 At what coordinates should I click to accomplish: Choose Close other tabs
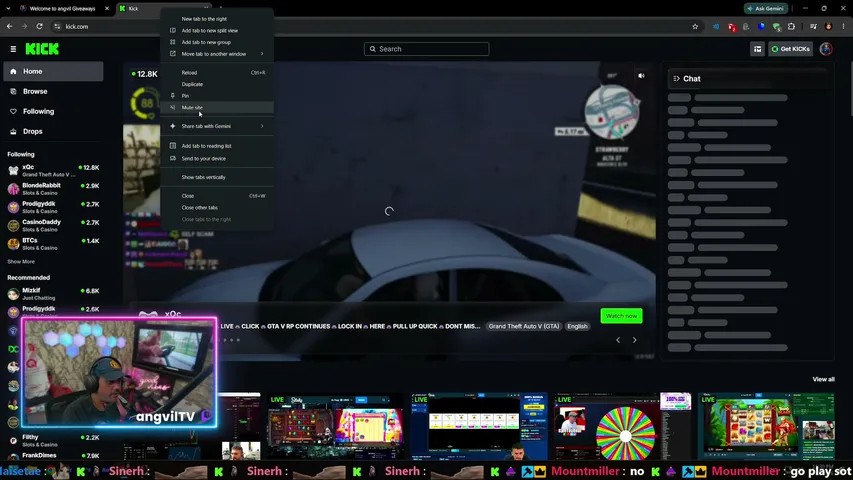click(217, 207)
